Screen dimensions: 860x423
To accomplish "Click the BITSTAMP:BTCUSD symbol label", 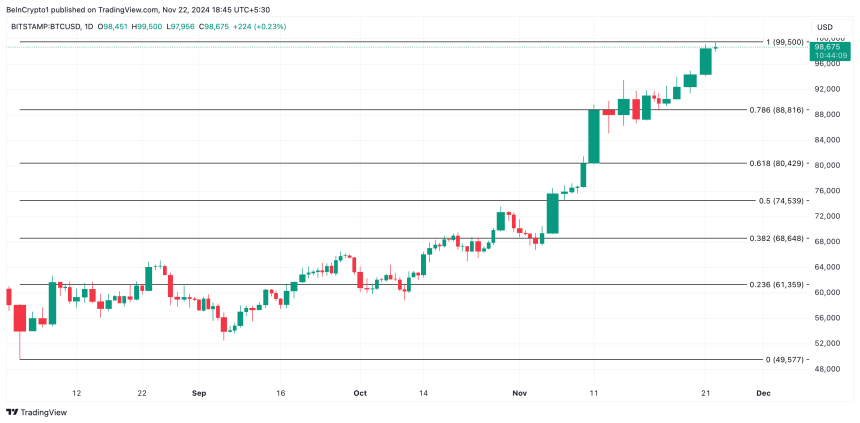I will (x=48, y=26).
